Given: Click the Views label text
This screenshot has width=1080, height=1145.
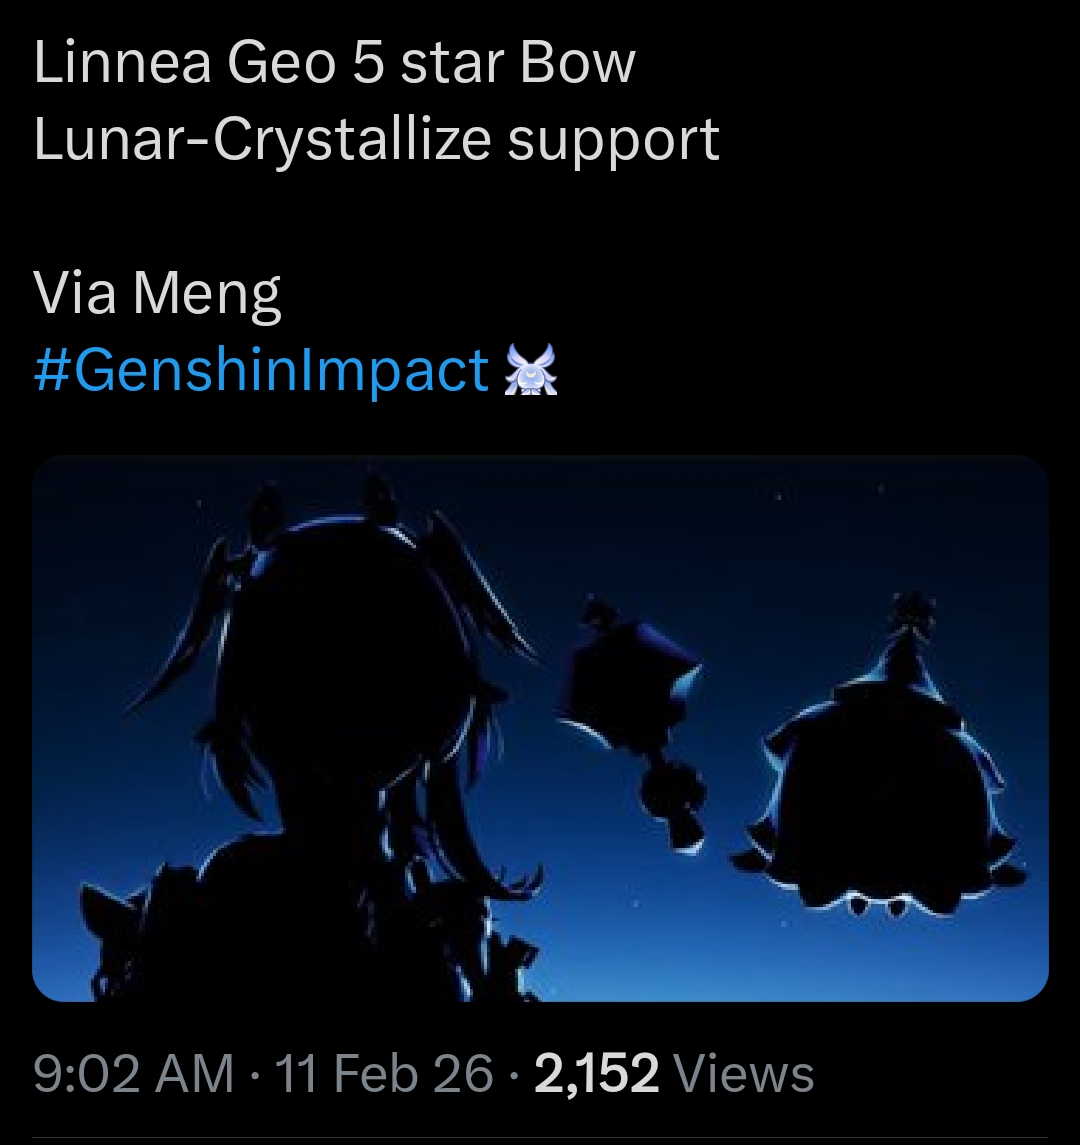Looking at the screenshot, I should [x=743, y=1073].
